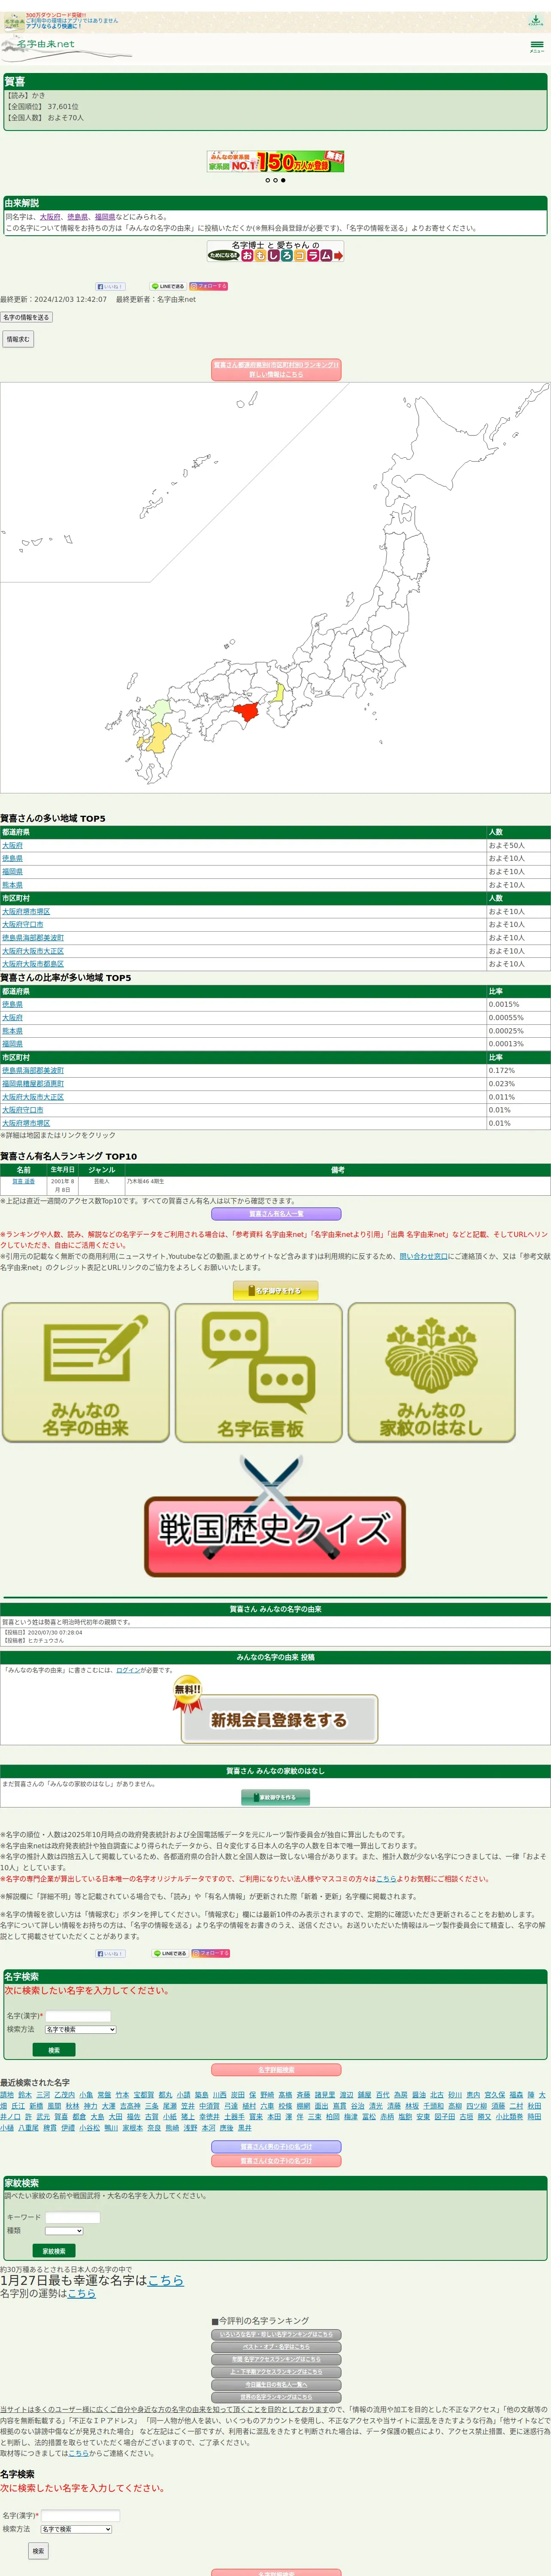Open the 種類 dropdown in 家紋検索
Viewport: 551px width, 2576px height.
pyautogui.click(x=64, y=2230)
